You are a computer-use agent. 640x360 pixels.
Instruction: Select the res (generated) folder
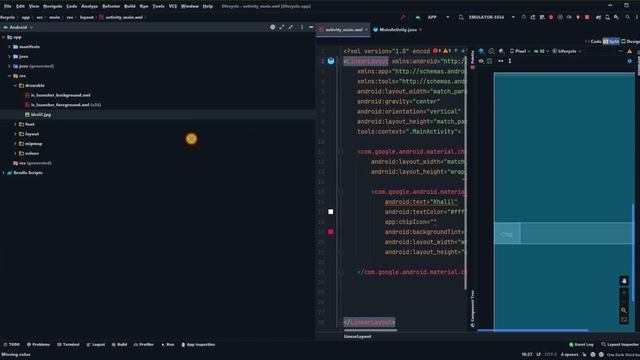[x=32, y=163]
